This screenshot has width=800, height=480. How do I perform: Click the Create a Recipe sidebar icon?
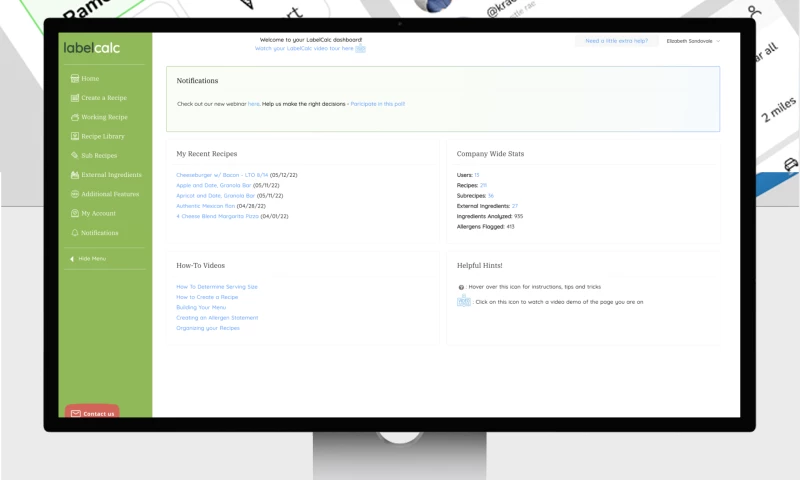(74, 98)
